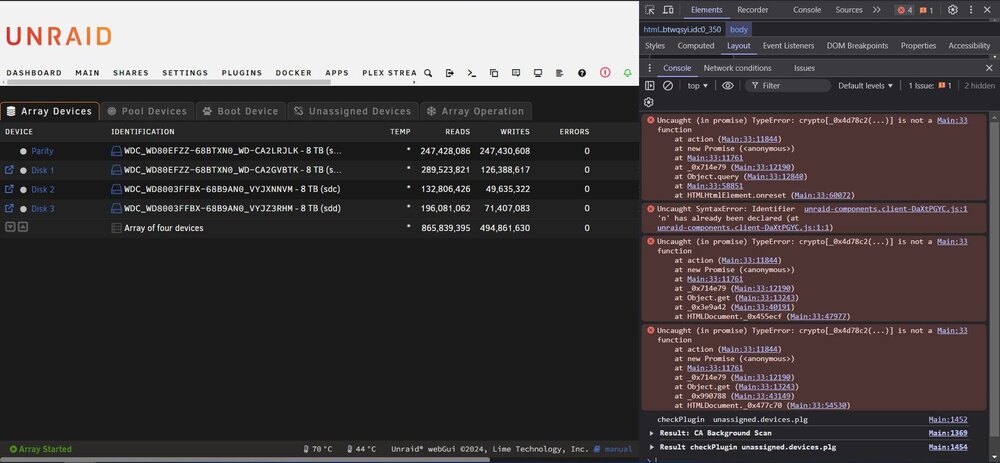Open the Unraid search magnifier icon
This screenshot has height=463, width=1000.
428,73
